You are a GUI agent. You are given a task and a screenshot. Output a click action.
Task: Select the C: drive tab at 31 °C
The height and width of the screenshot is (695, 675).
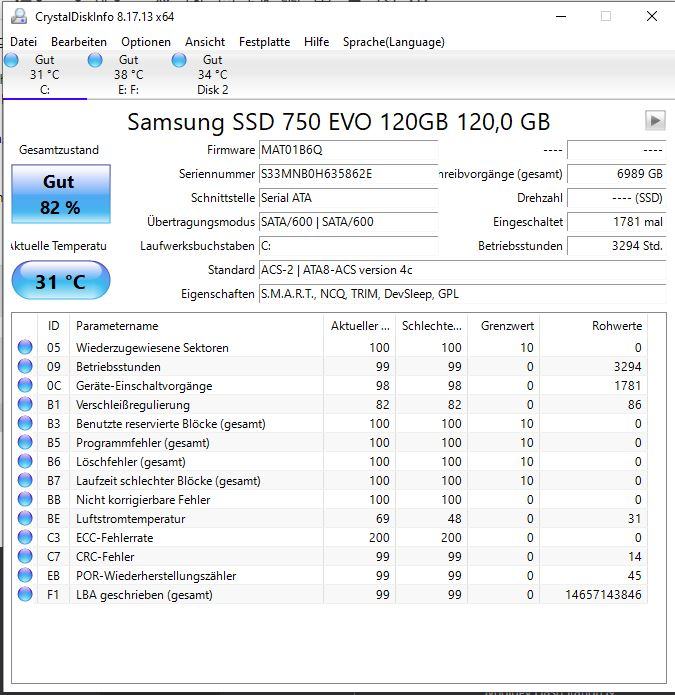click(x=44, y=74)
